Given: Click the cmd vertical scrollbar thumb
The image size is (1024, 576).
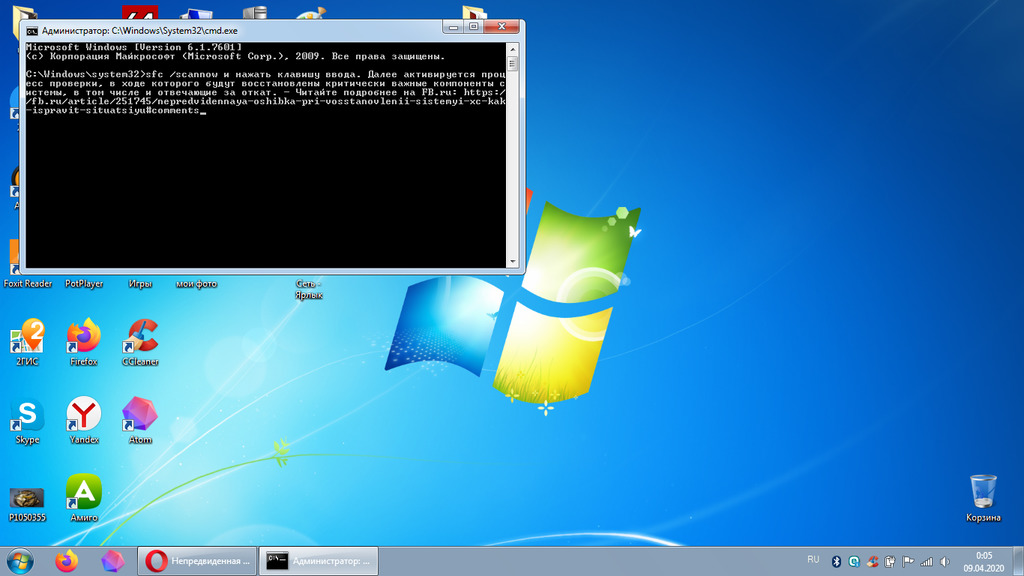Looking at the screenshot, I should point(513,63).
